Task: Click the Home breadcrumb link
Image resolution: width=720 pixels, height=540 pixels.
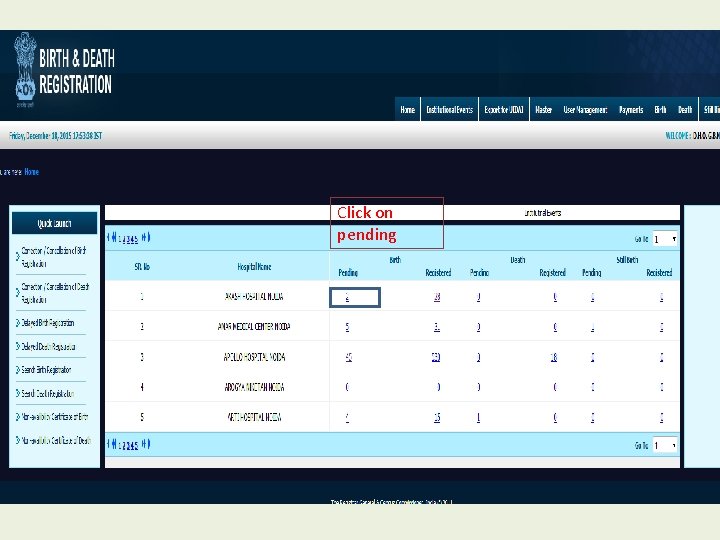Action: (32, 172)
